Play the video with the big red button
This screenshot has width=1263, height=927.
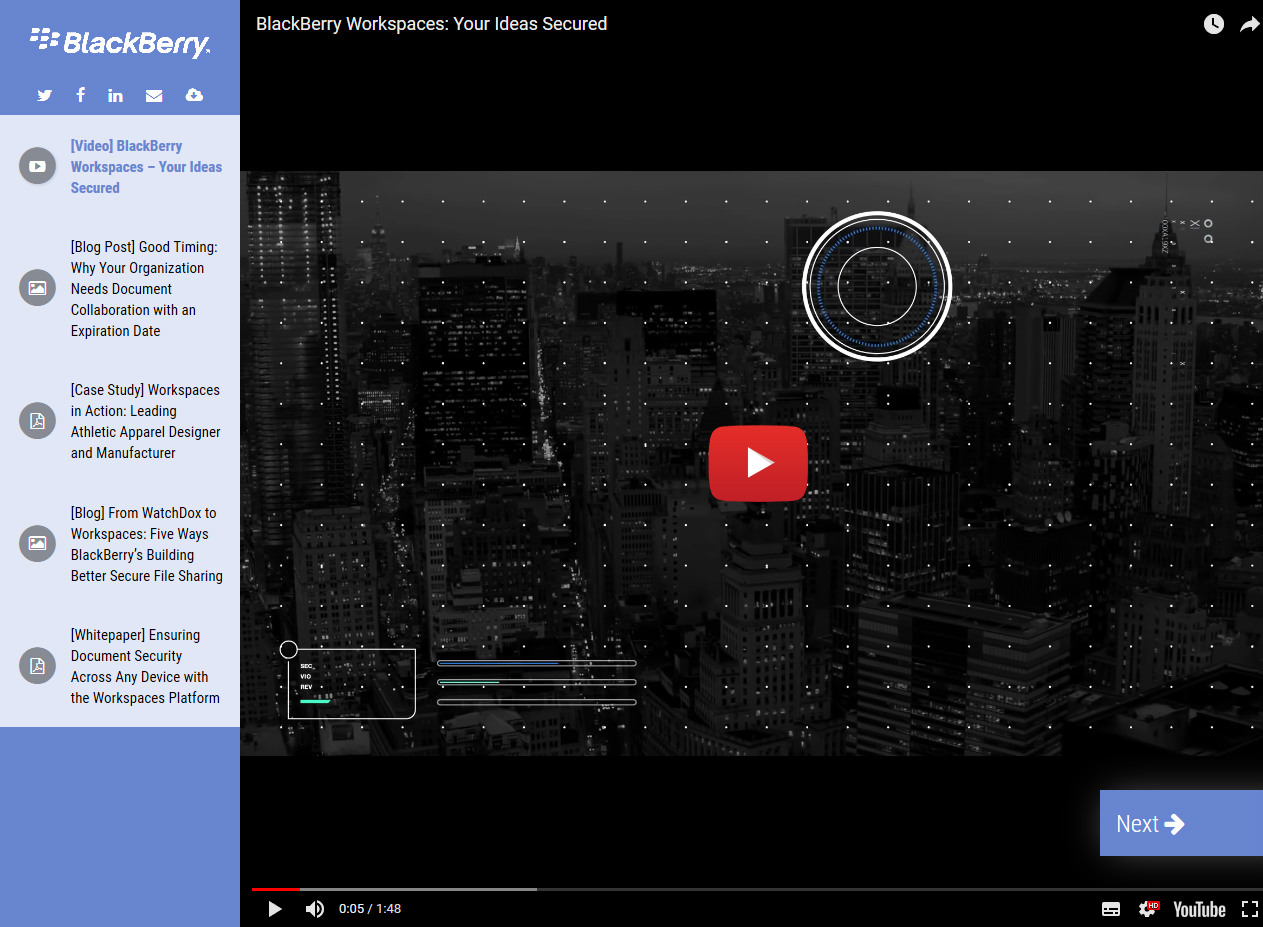(x=758, y=463)
